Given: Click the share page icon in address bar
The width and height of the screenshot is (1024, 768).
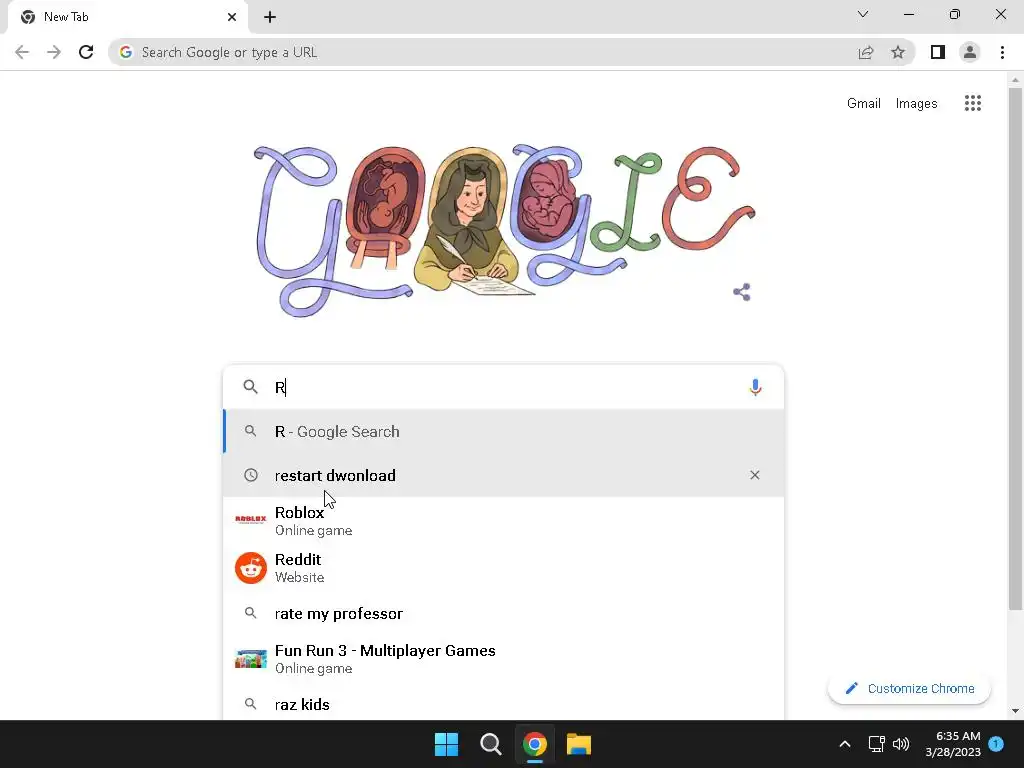Looking at the screenshot, I should click(866, 52).
